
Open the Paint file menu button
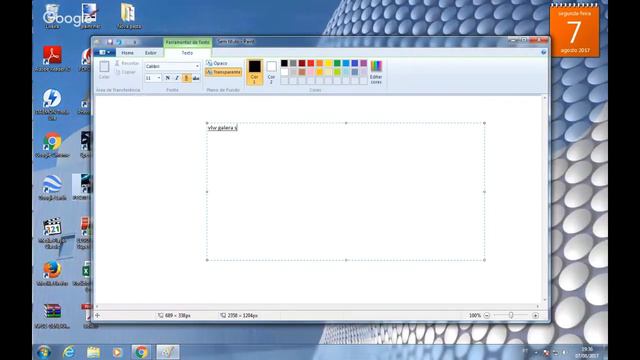click(x=104, y=53)
